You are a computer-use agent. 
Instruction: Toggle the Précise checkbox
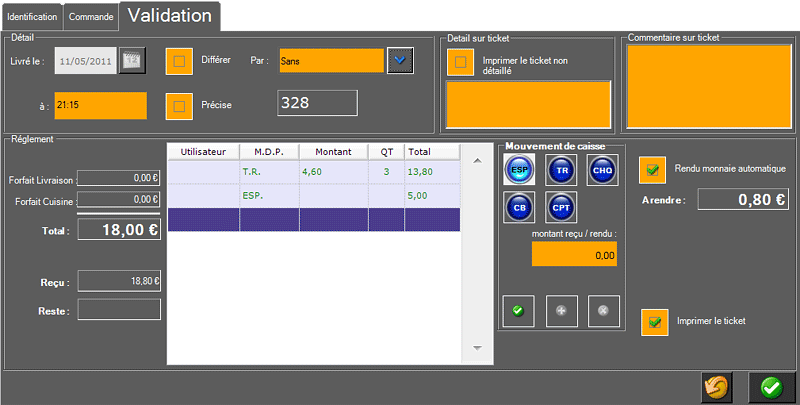click(x=179, y=106)
